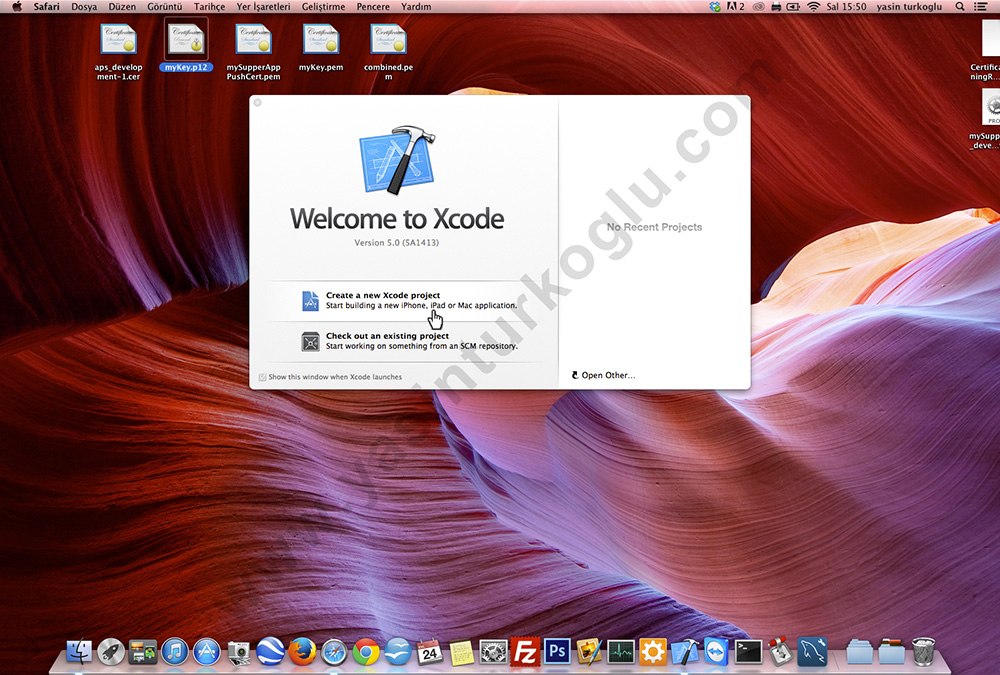Open the orange gear app in dock

(x=653, y=651)
